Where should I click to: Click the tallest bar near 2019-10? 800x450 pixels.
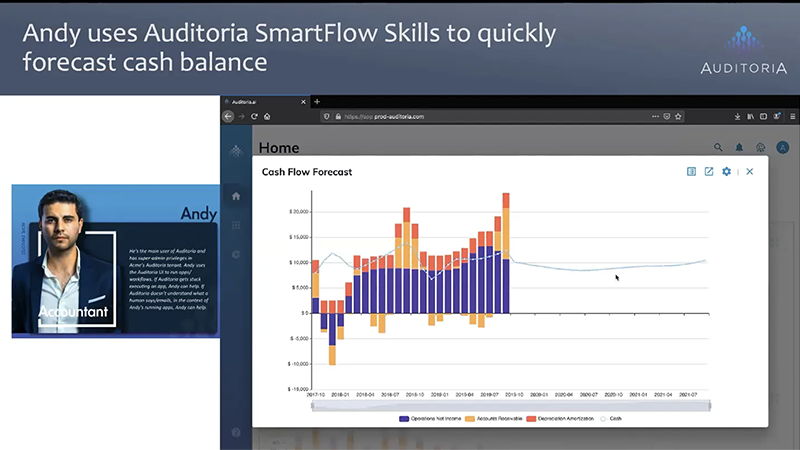pos(506,253)
